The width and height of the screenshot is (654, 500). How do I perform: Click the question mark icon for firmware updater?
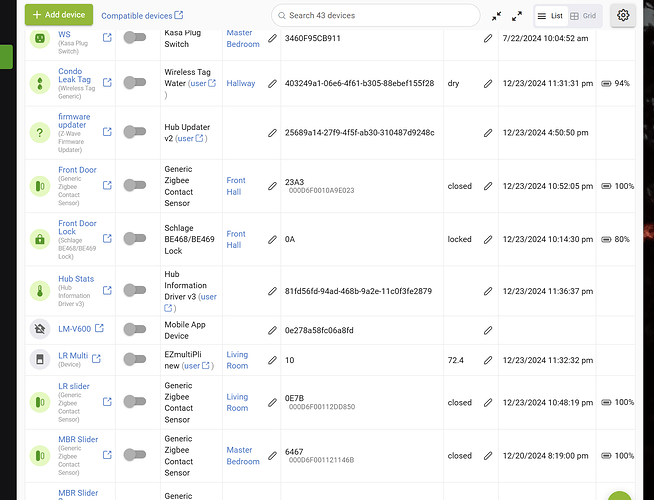click(x=40, y=132)
